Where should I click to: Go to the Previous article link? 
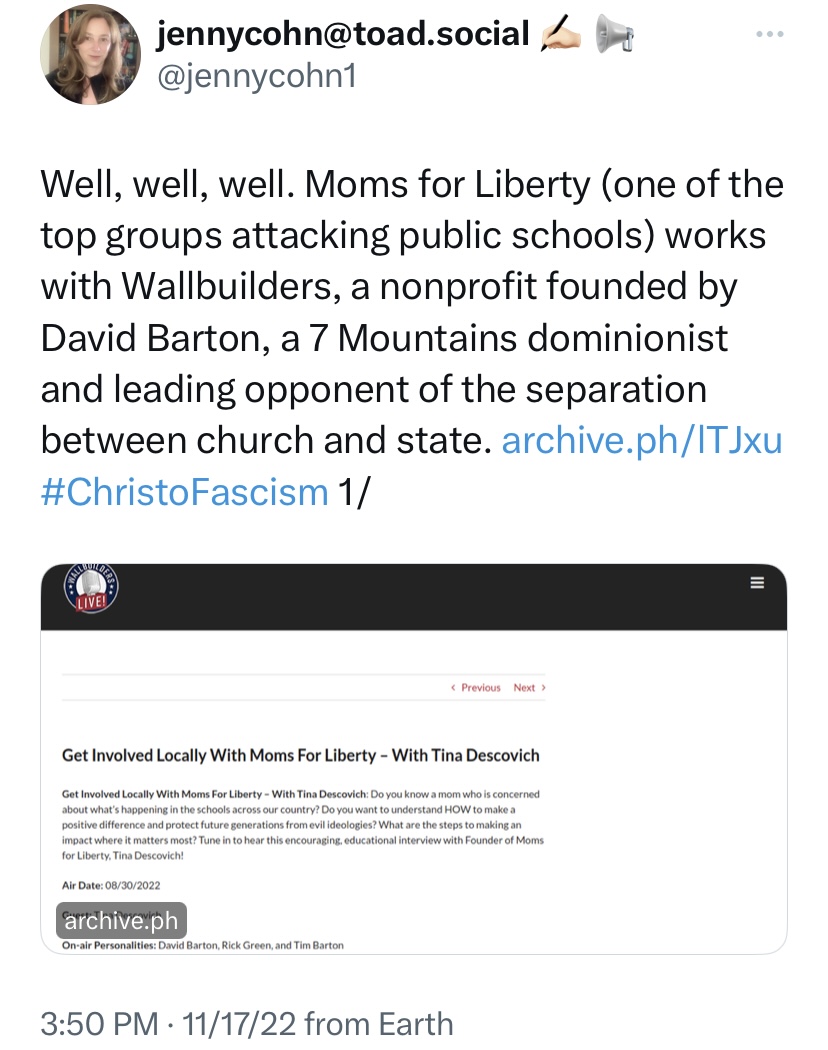tap(476, 688)
